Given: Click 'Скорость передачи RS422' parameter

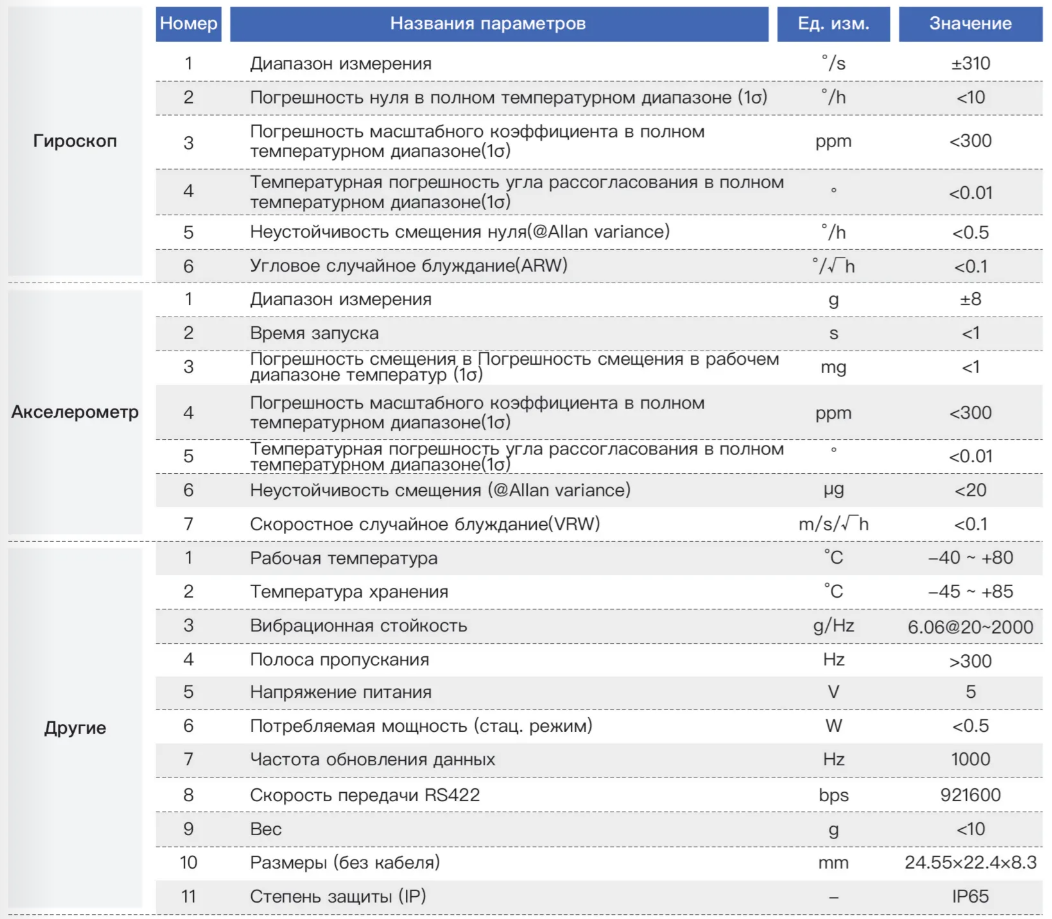Looking at the screenshot, I should click(365, 796).
